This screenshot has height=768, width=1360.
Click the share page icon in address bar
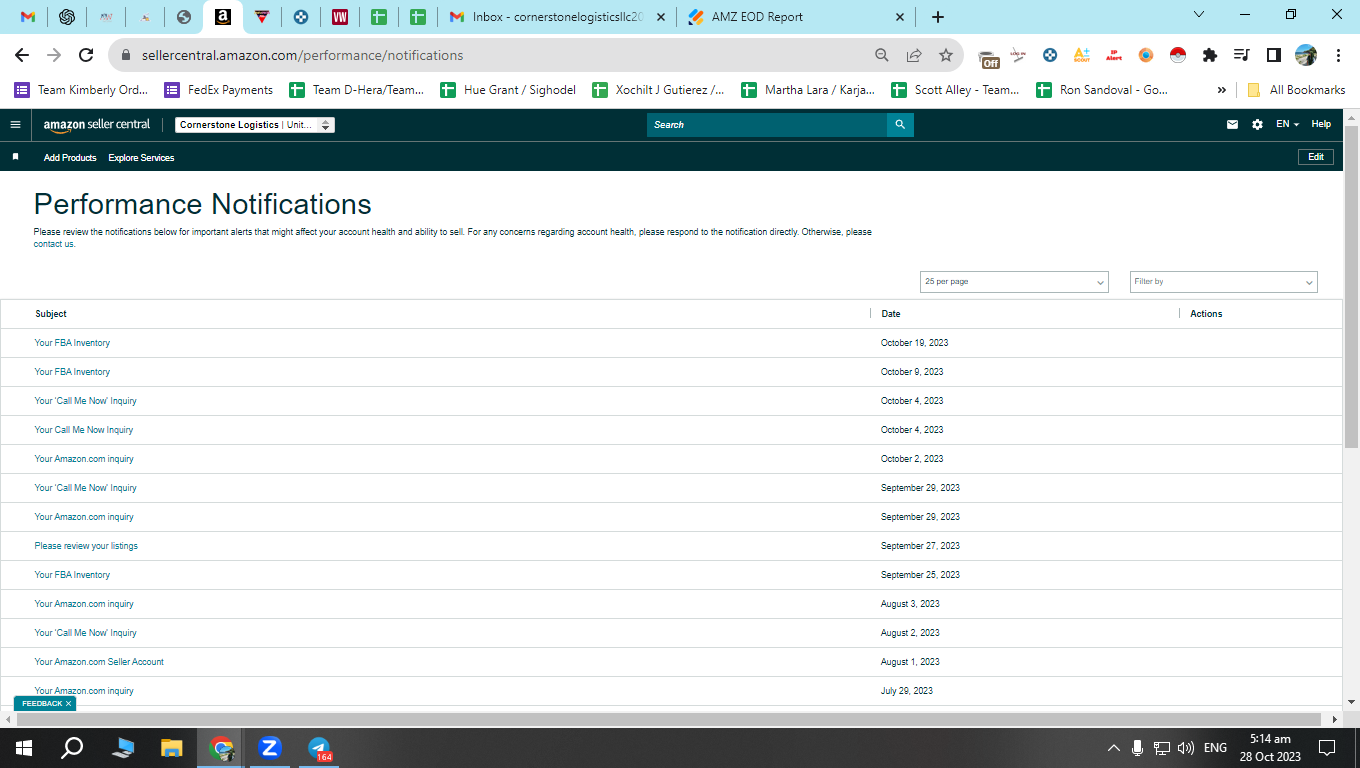coord(914,55)
